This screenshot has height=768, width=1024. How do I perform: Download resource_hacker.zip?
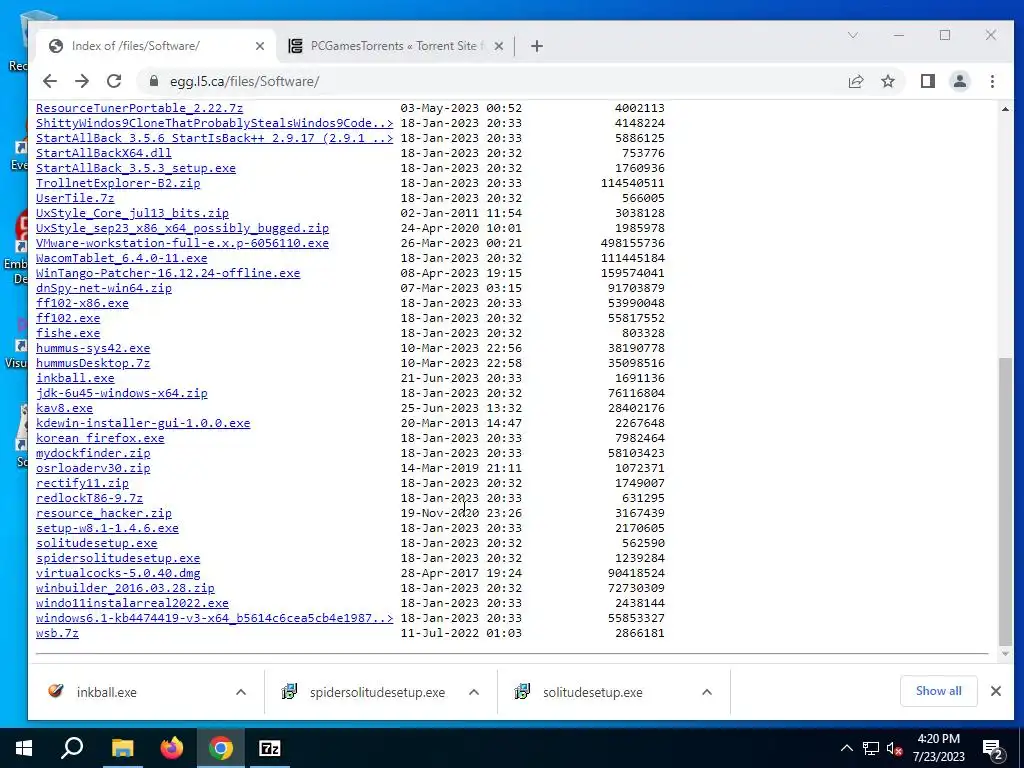click(x=104, y=513)
